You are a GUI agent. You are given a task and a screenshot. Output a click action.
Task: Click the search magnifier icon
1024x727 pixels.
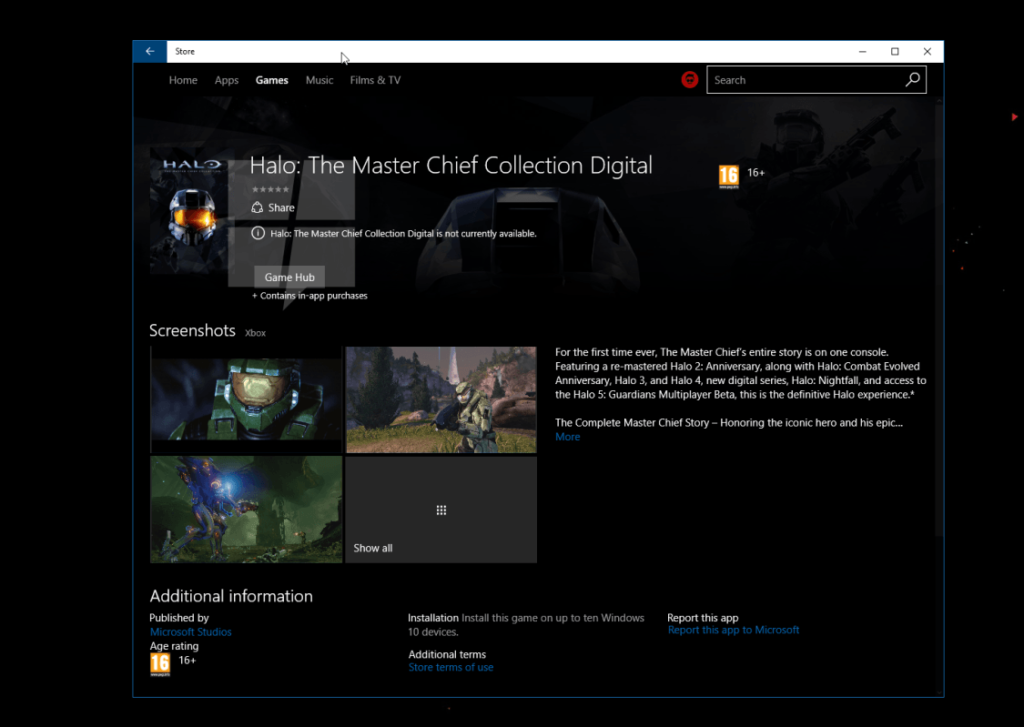pos(911,79)
